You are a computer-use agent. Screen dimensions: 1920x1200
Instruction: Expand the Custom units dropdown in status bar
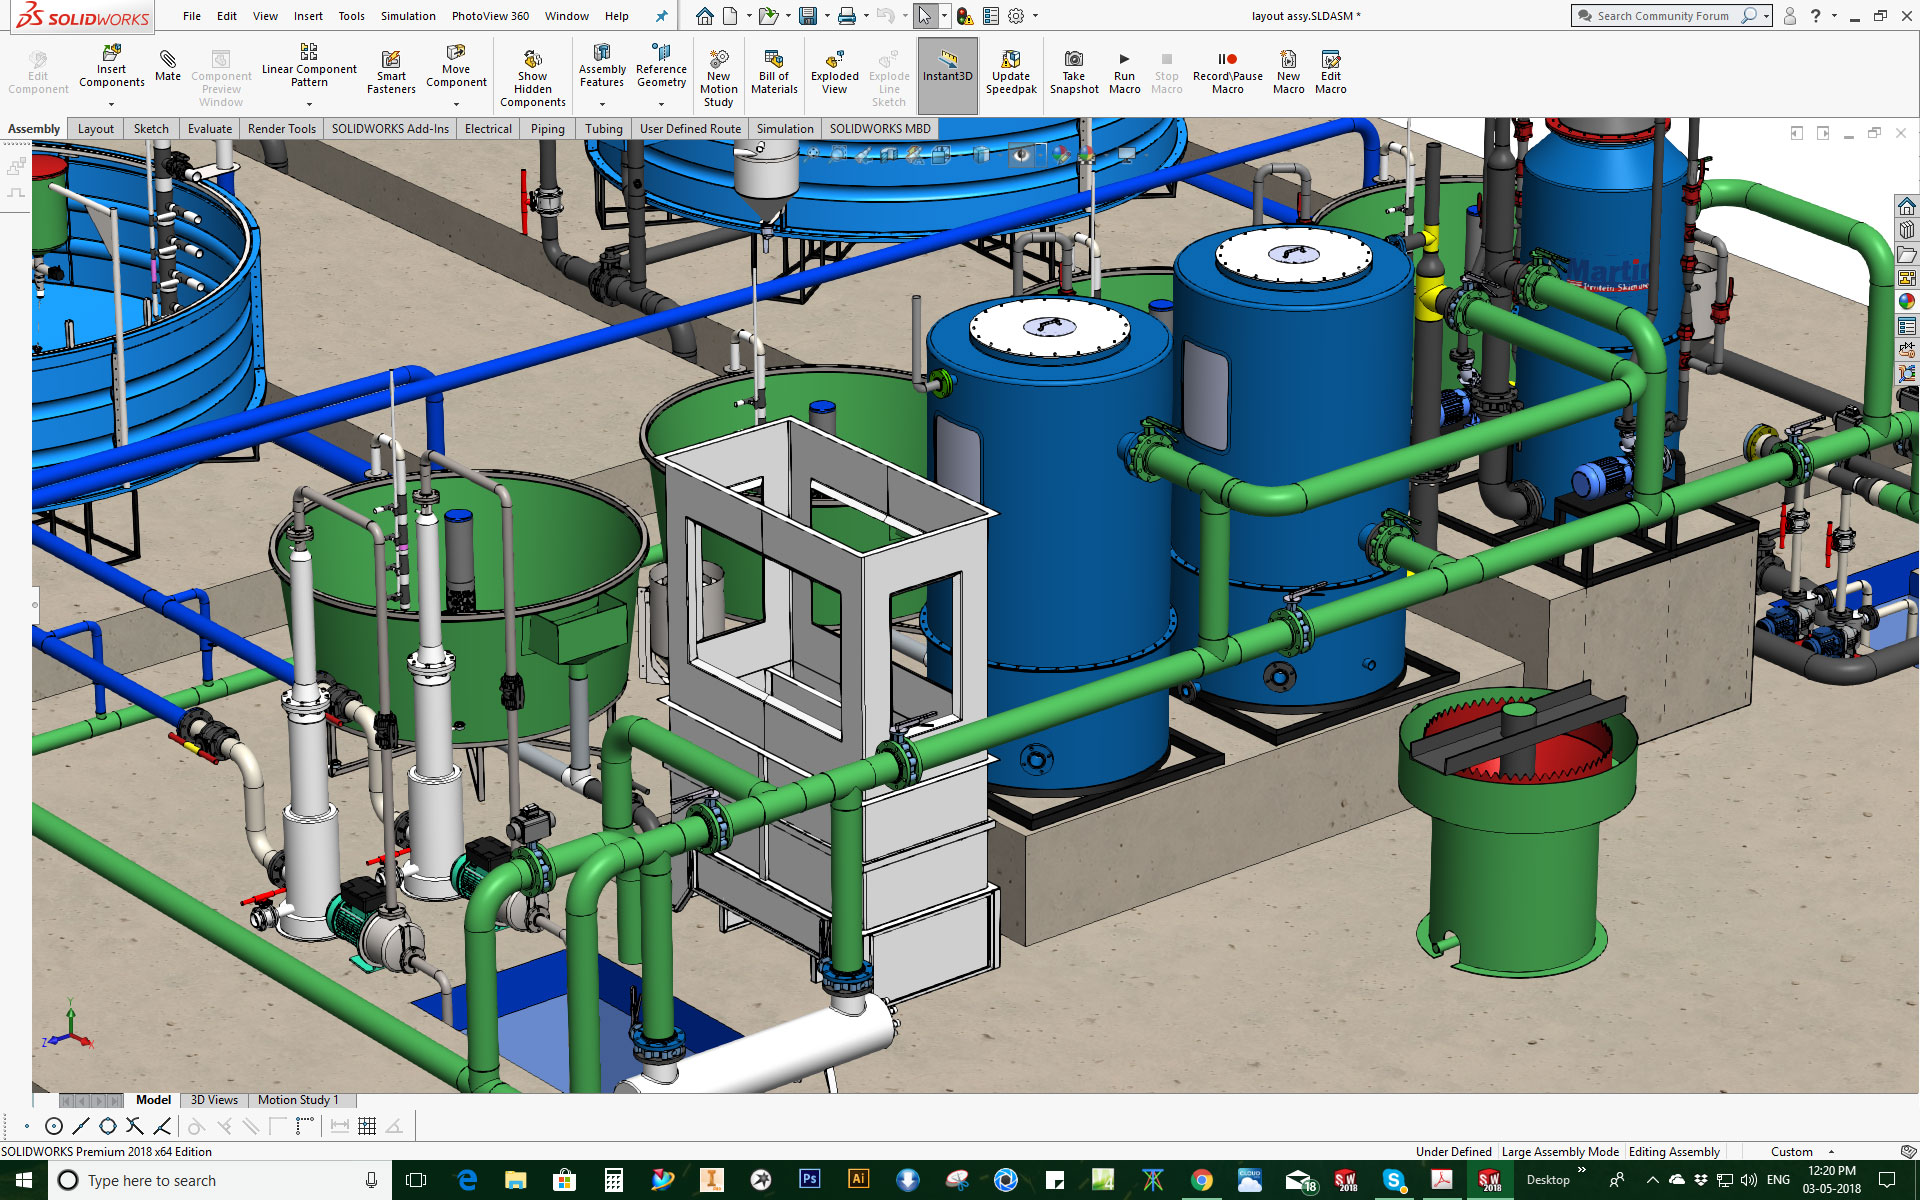1831,1152
